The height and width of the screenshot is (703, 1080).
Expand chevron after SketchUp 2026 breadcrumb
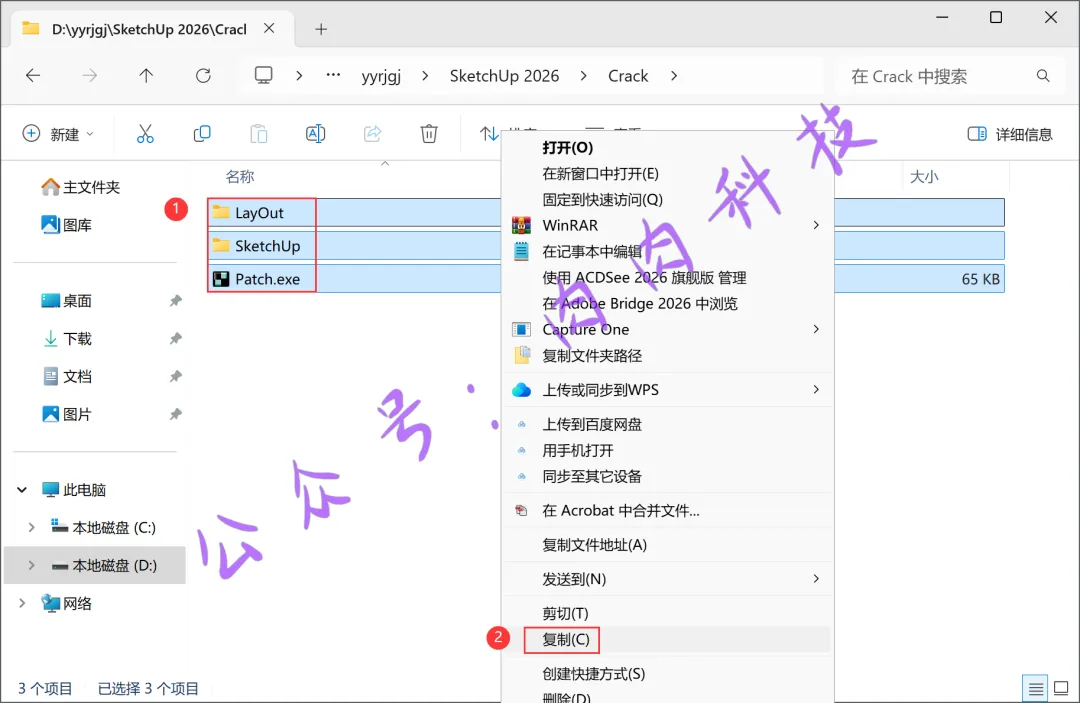(x=583, y=76)
